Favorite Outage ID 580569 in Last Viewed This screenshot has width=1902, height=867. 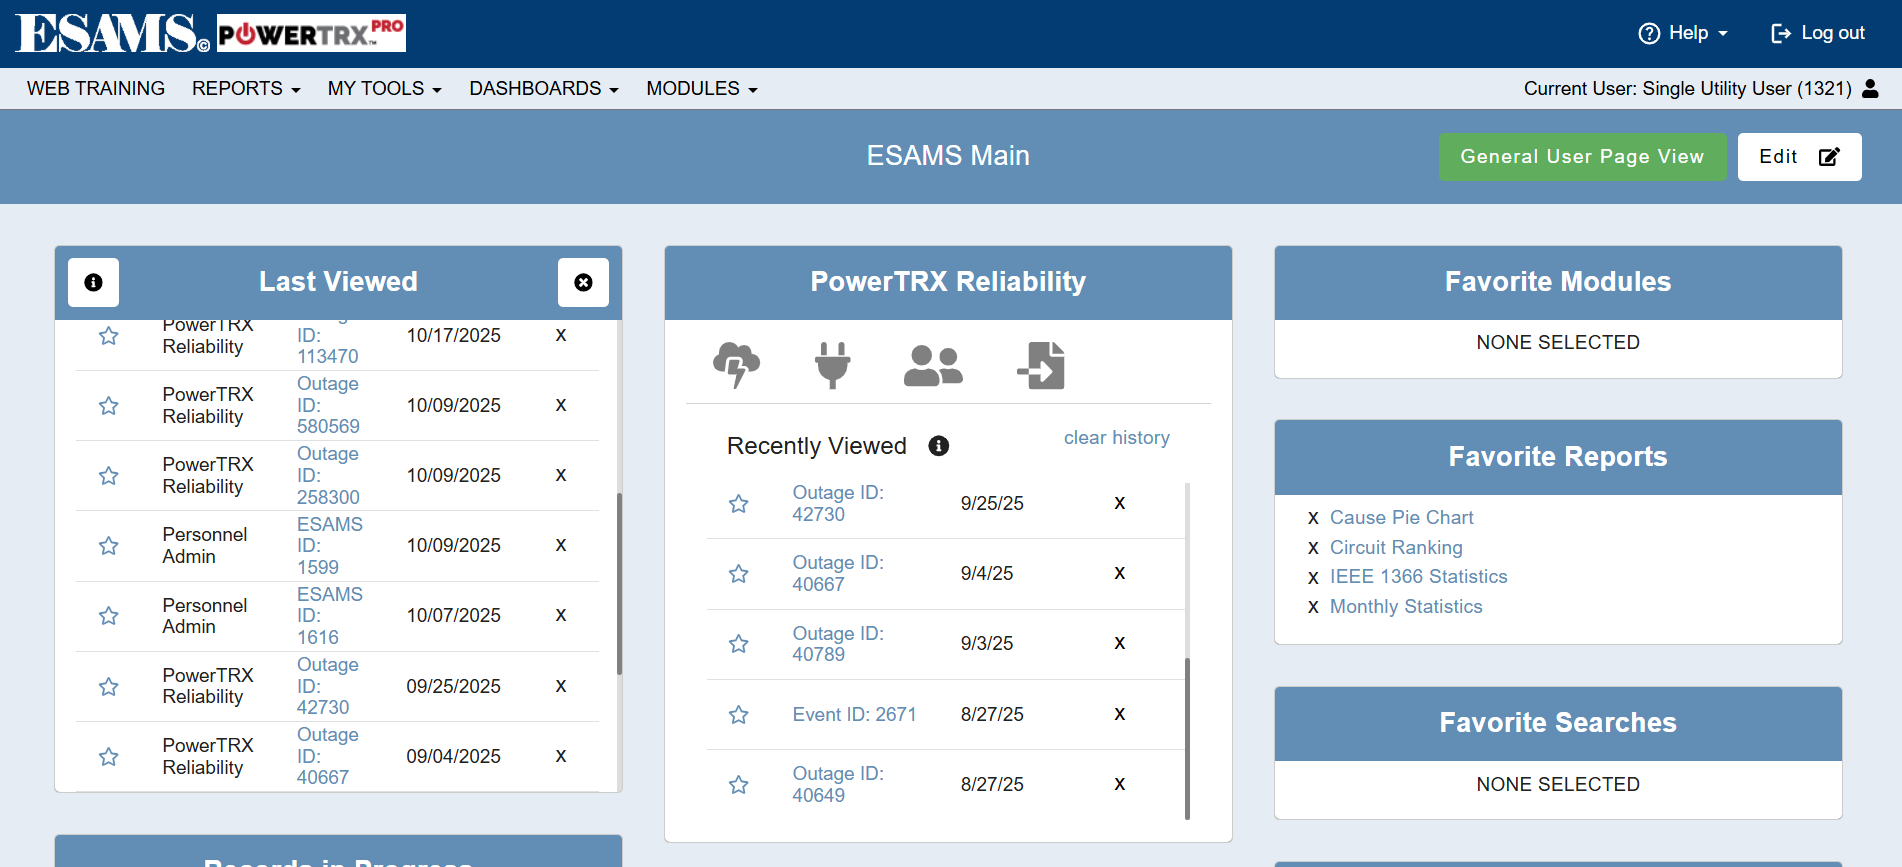pyautogui.click(x=109, y=406)
